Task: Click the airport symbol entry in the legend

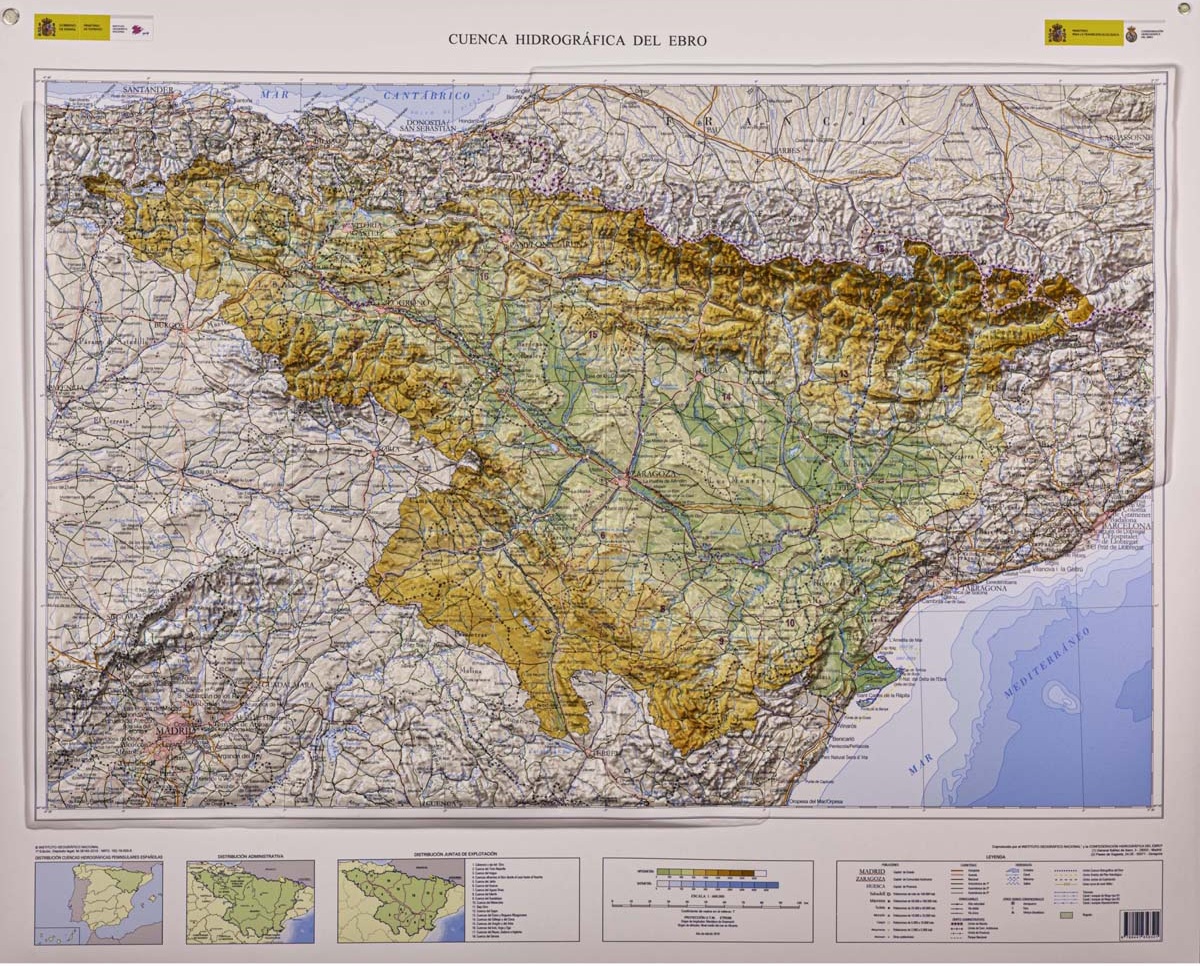Action: tap(1013, 901)
